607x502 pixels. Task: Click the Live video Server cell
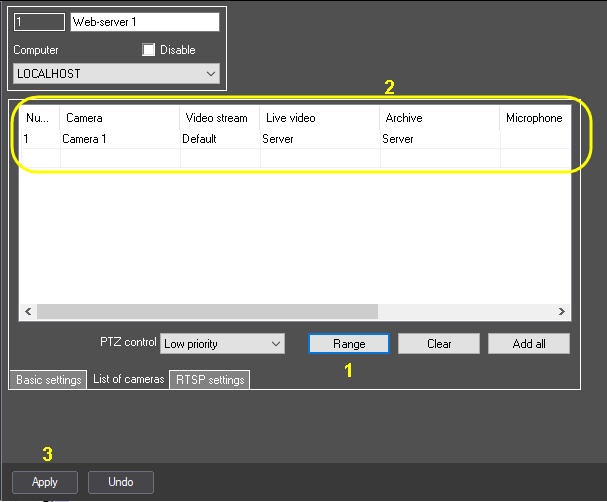318,139
